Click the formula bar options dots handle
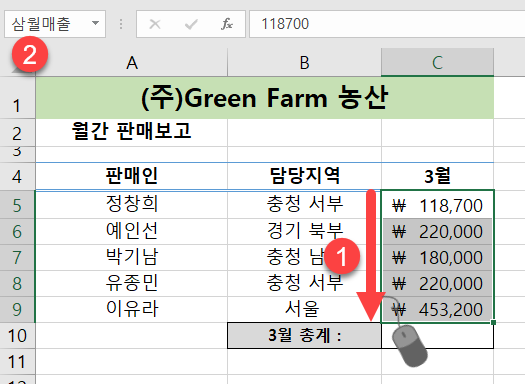525x384 pixels. point(121,24)
